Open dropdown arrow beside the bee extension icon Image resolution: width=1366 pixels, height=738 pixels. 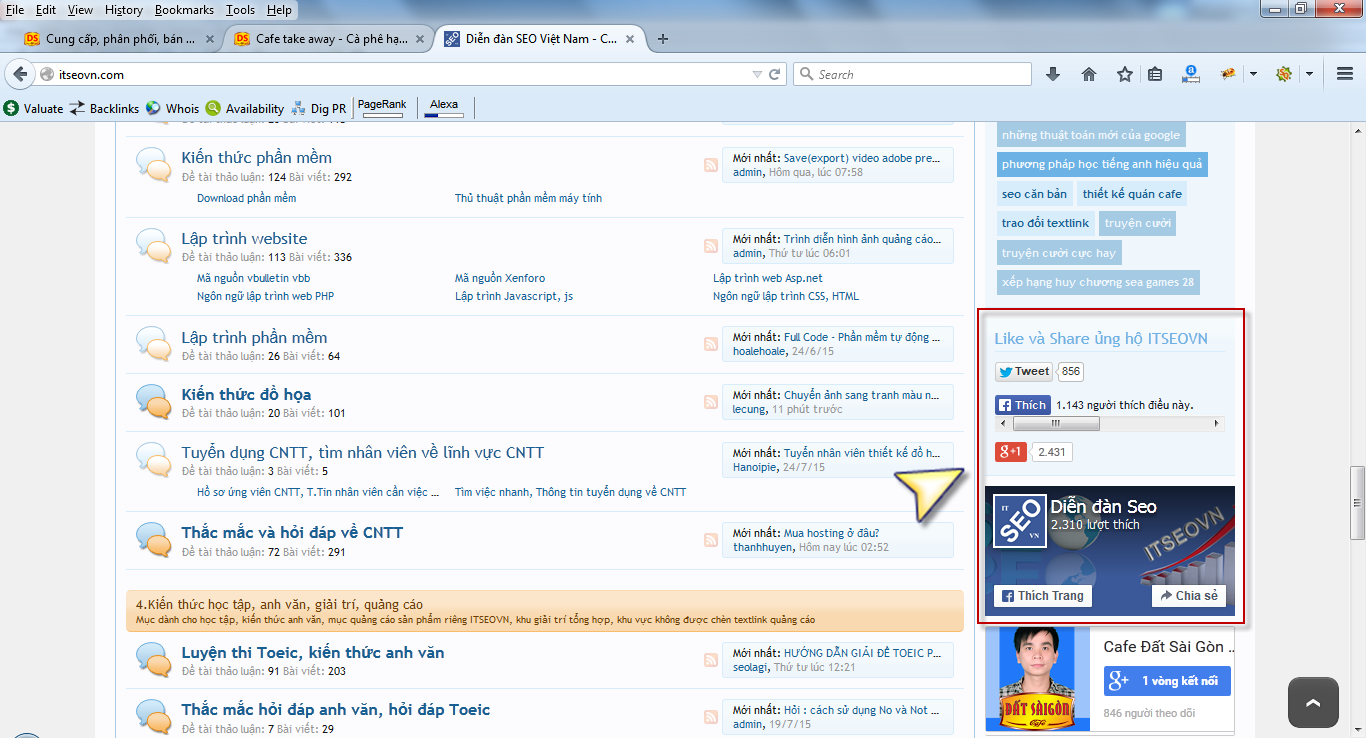[1252, 74]
